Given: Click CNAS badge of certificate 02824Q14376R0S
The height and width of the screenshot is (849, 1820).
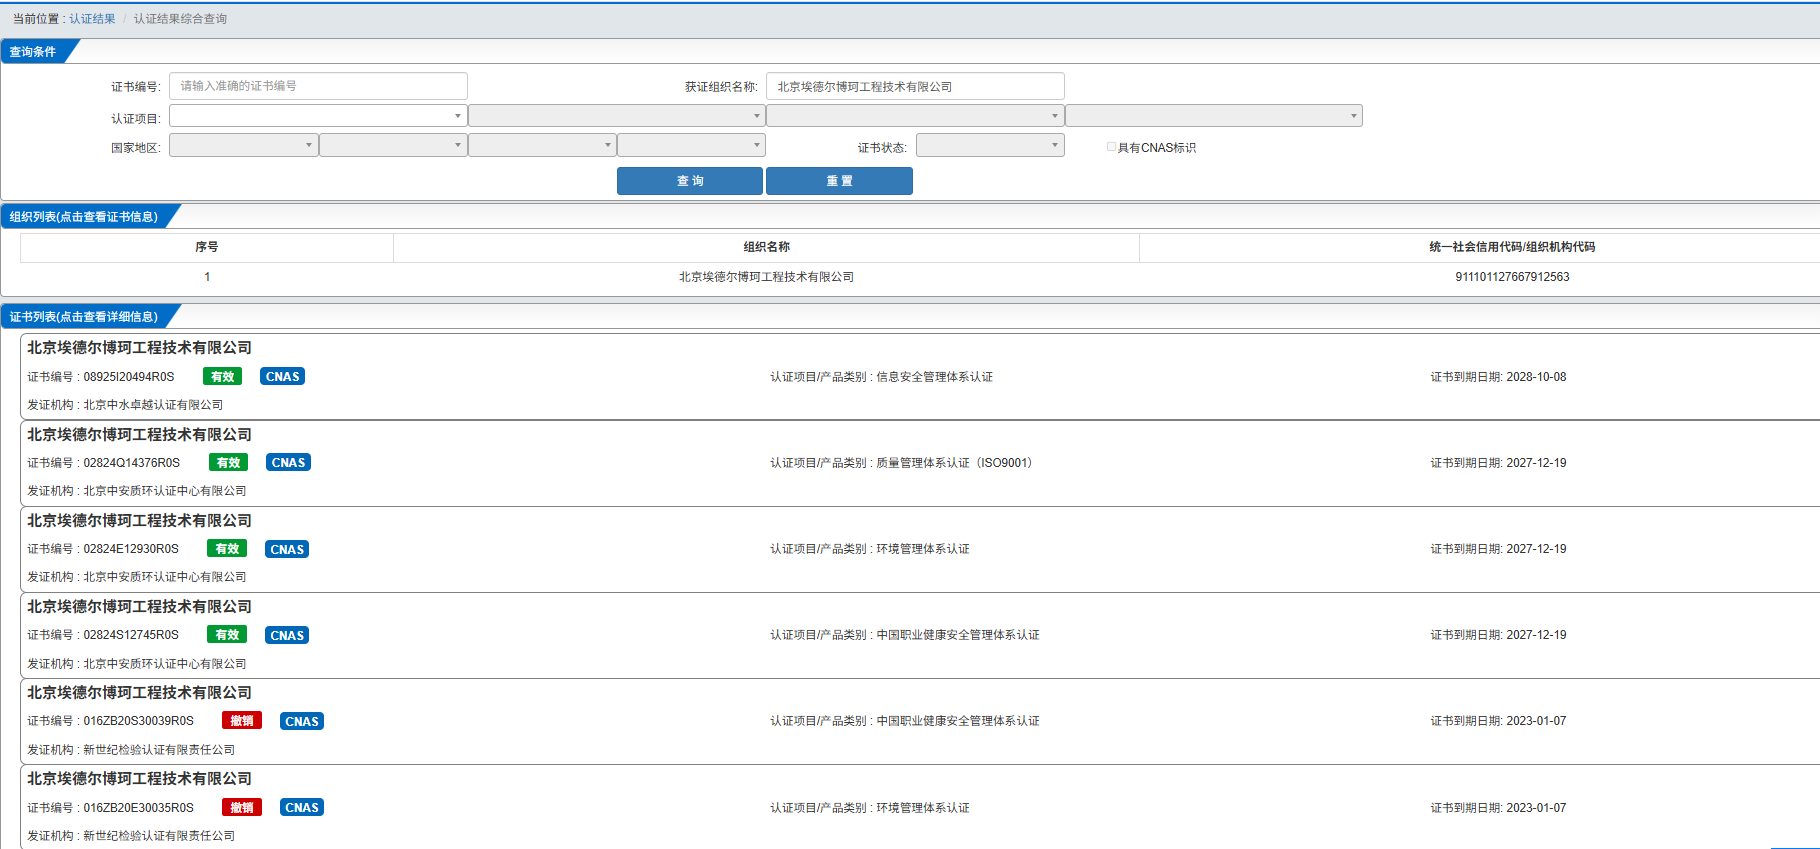Looking at the screenshot, I should coord(289,463).
